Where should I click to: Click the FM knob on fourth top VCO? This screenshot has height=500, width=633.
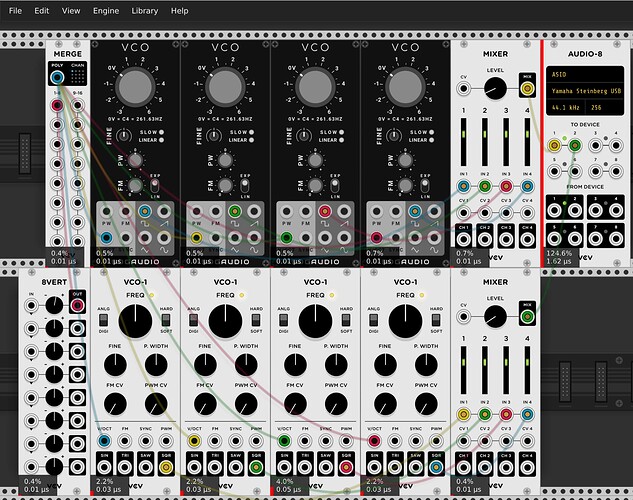[406, 186]
